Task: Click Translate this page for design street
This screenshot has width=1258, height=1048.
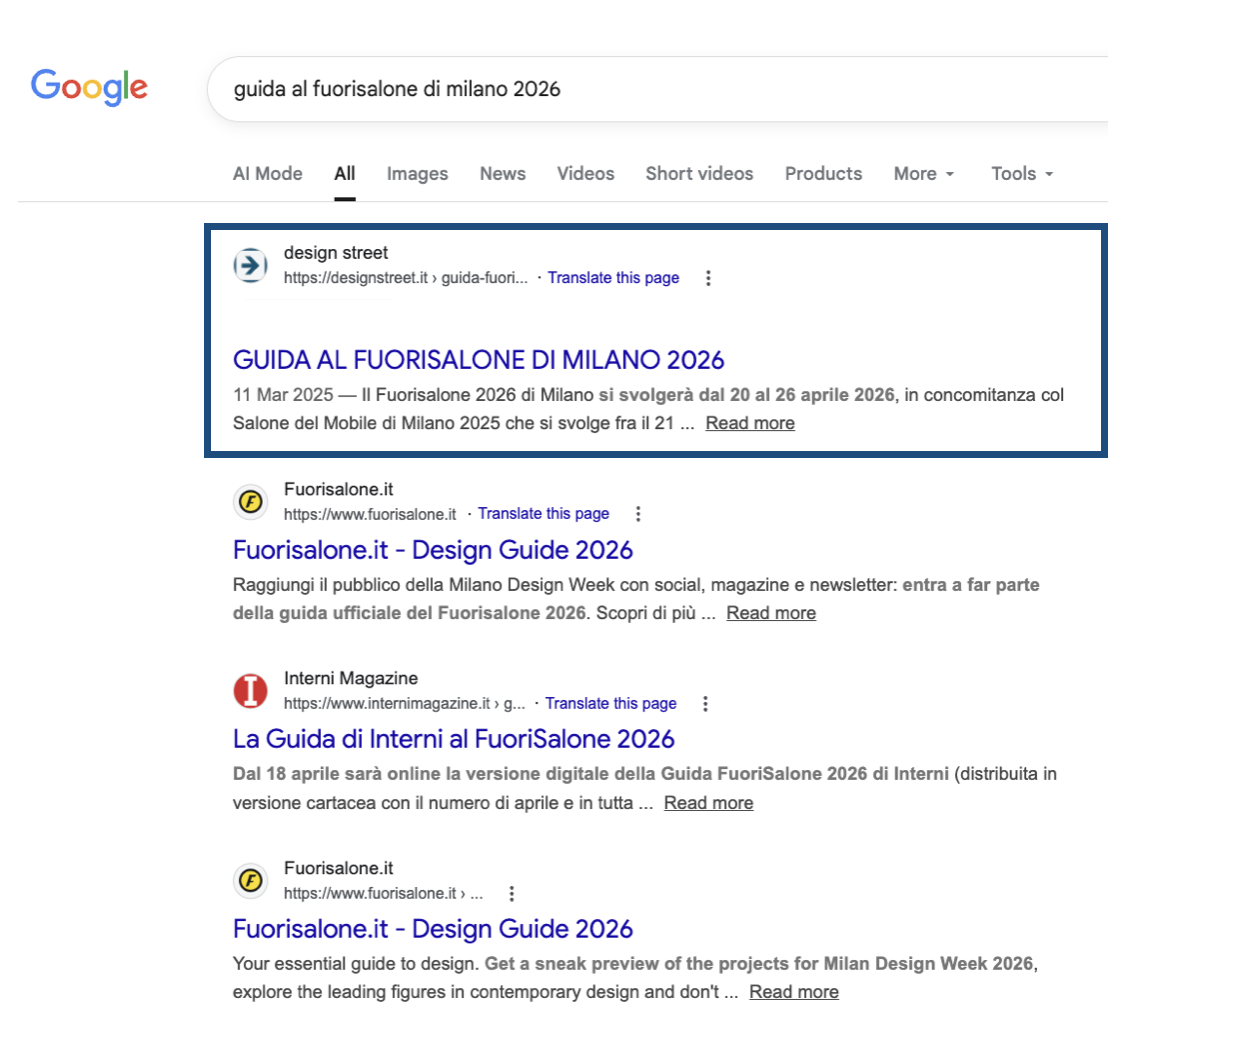Action: [x=613, y=278]
